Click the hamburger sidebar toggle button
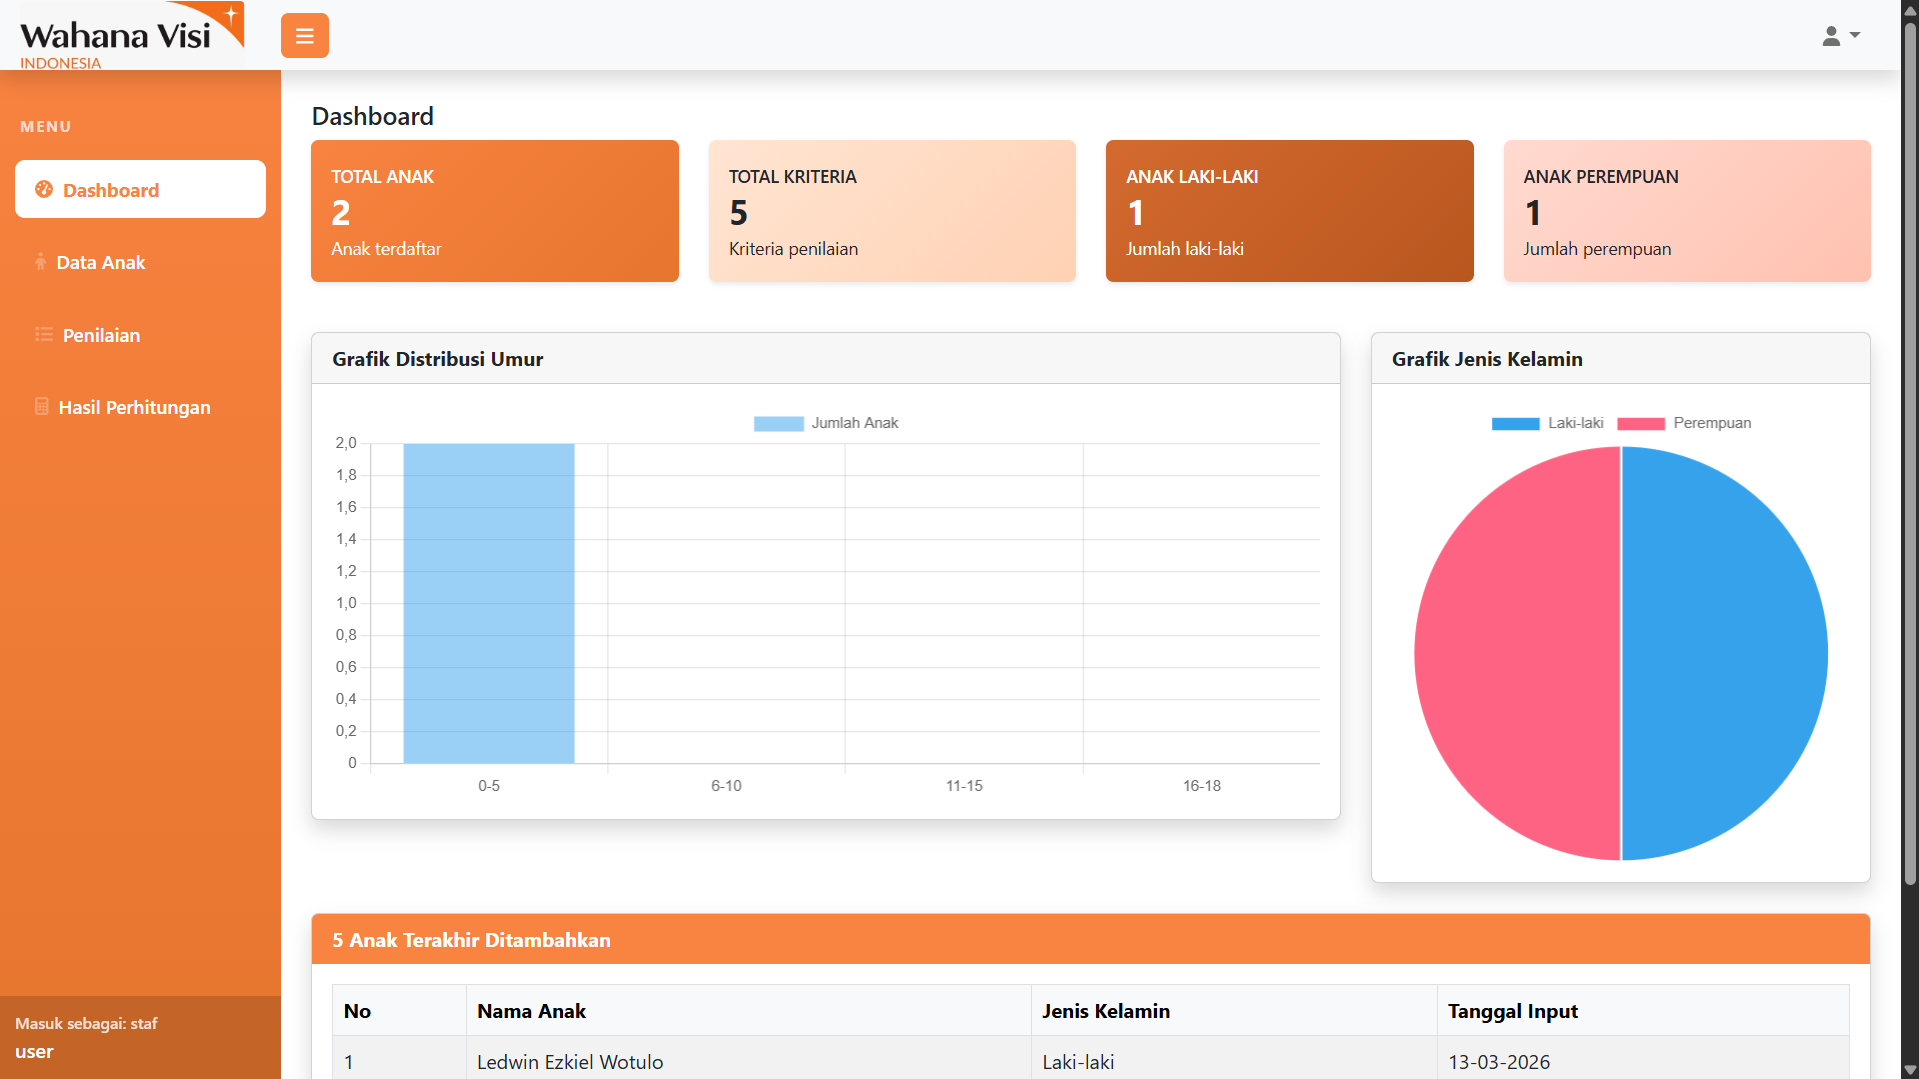Viewport: 1919px width, 1079px height. (304, 36)
